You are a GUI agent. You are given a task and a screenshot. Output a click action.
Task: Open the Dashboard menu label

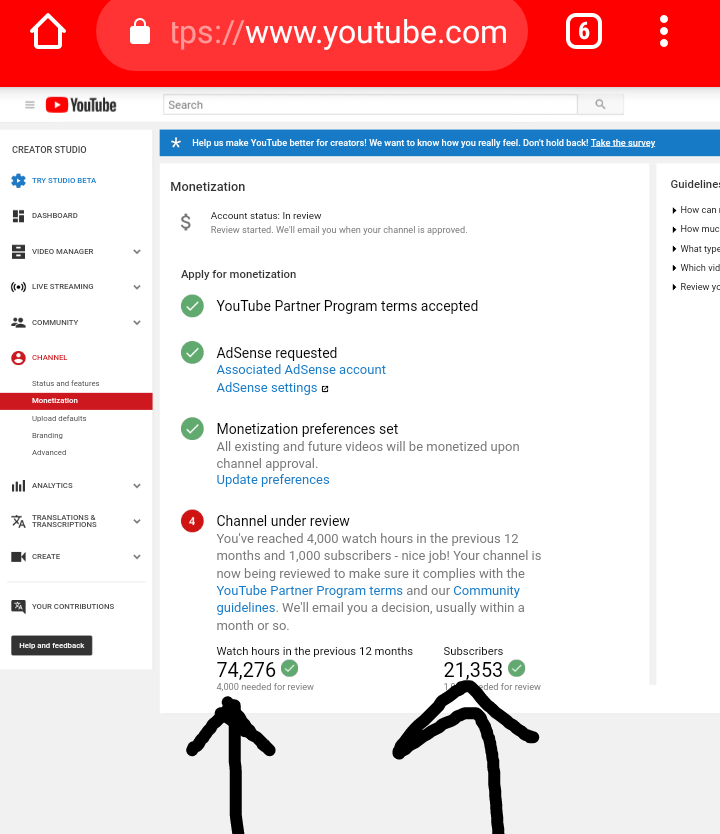[x=55, y=215]
